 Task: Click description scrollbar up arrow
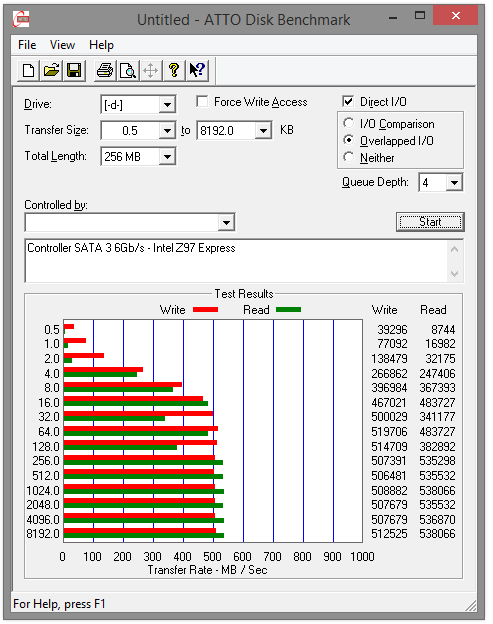click(455, 249)
